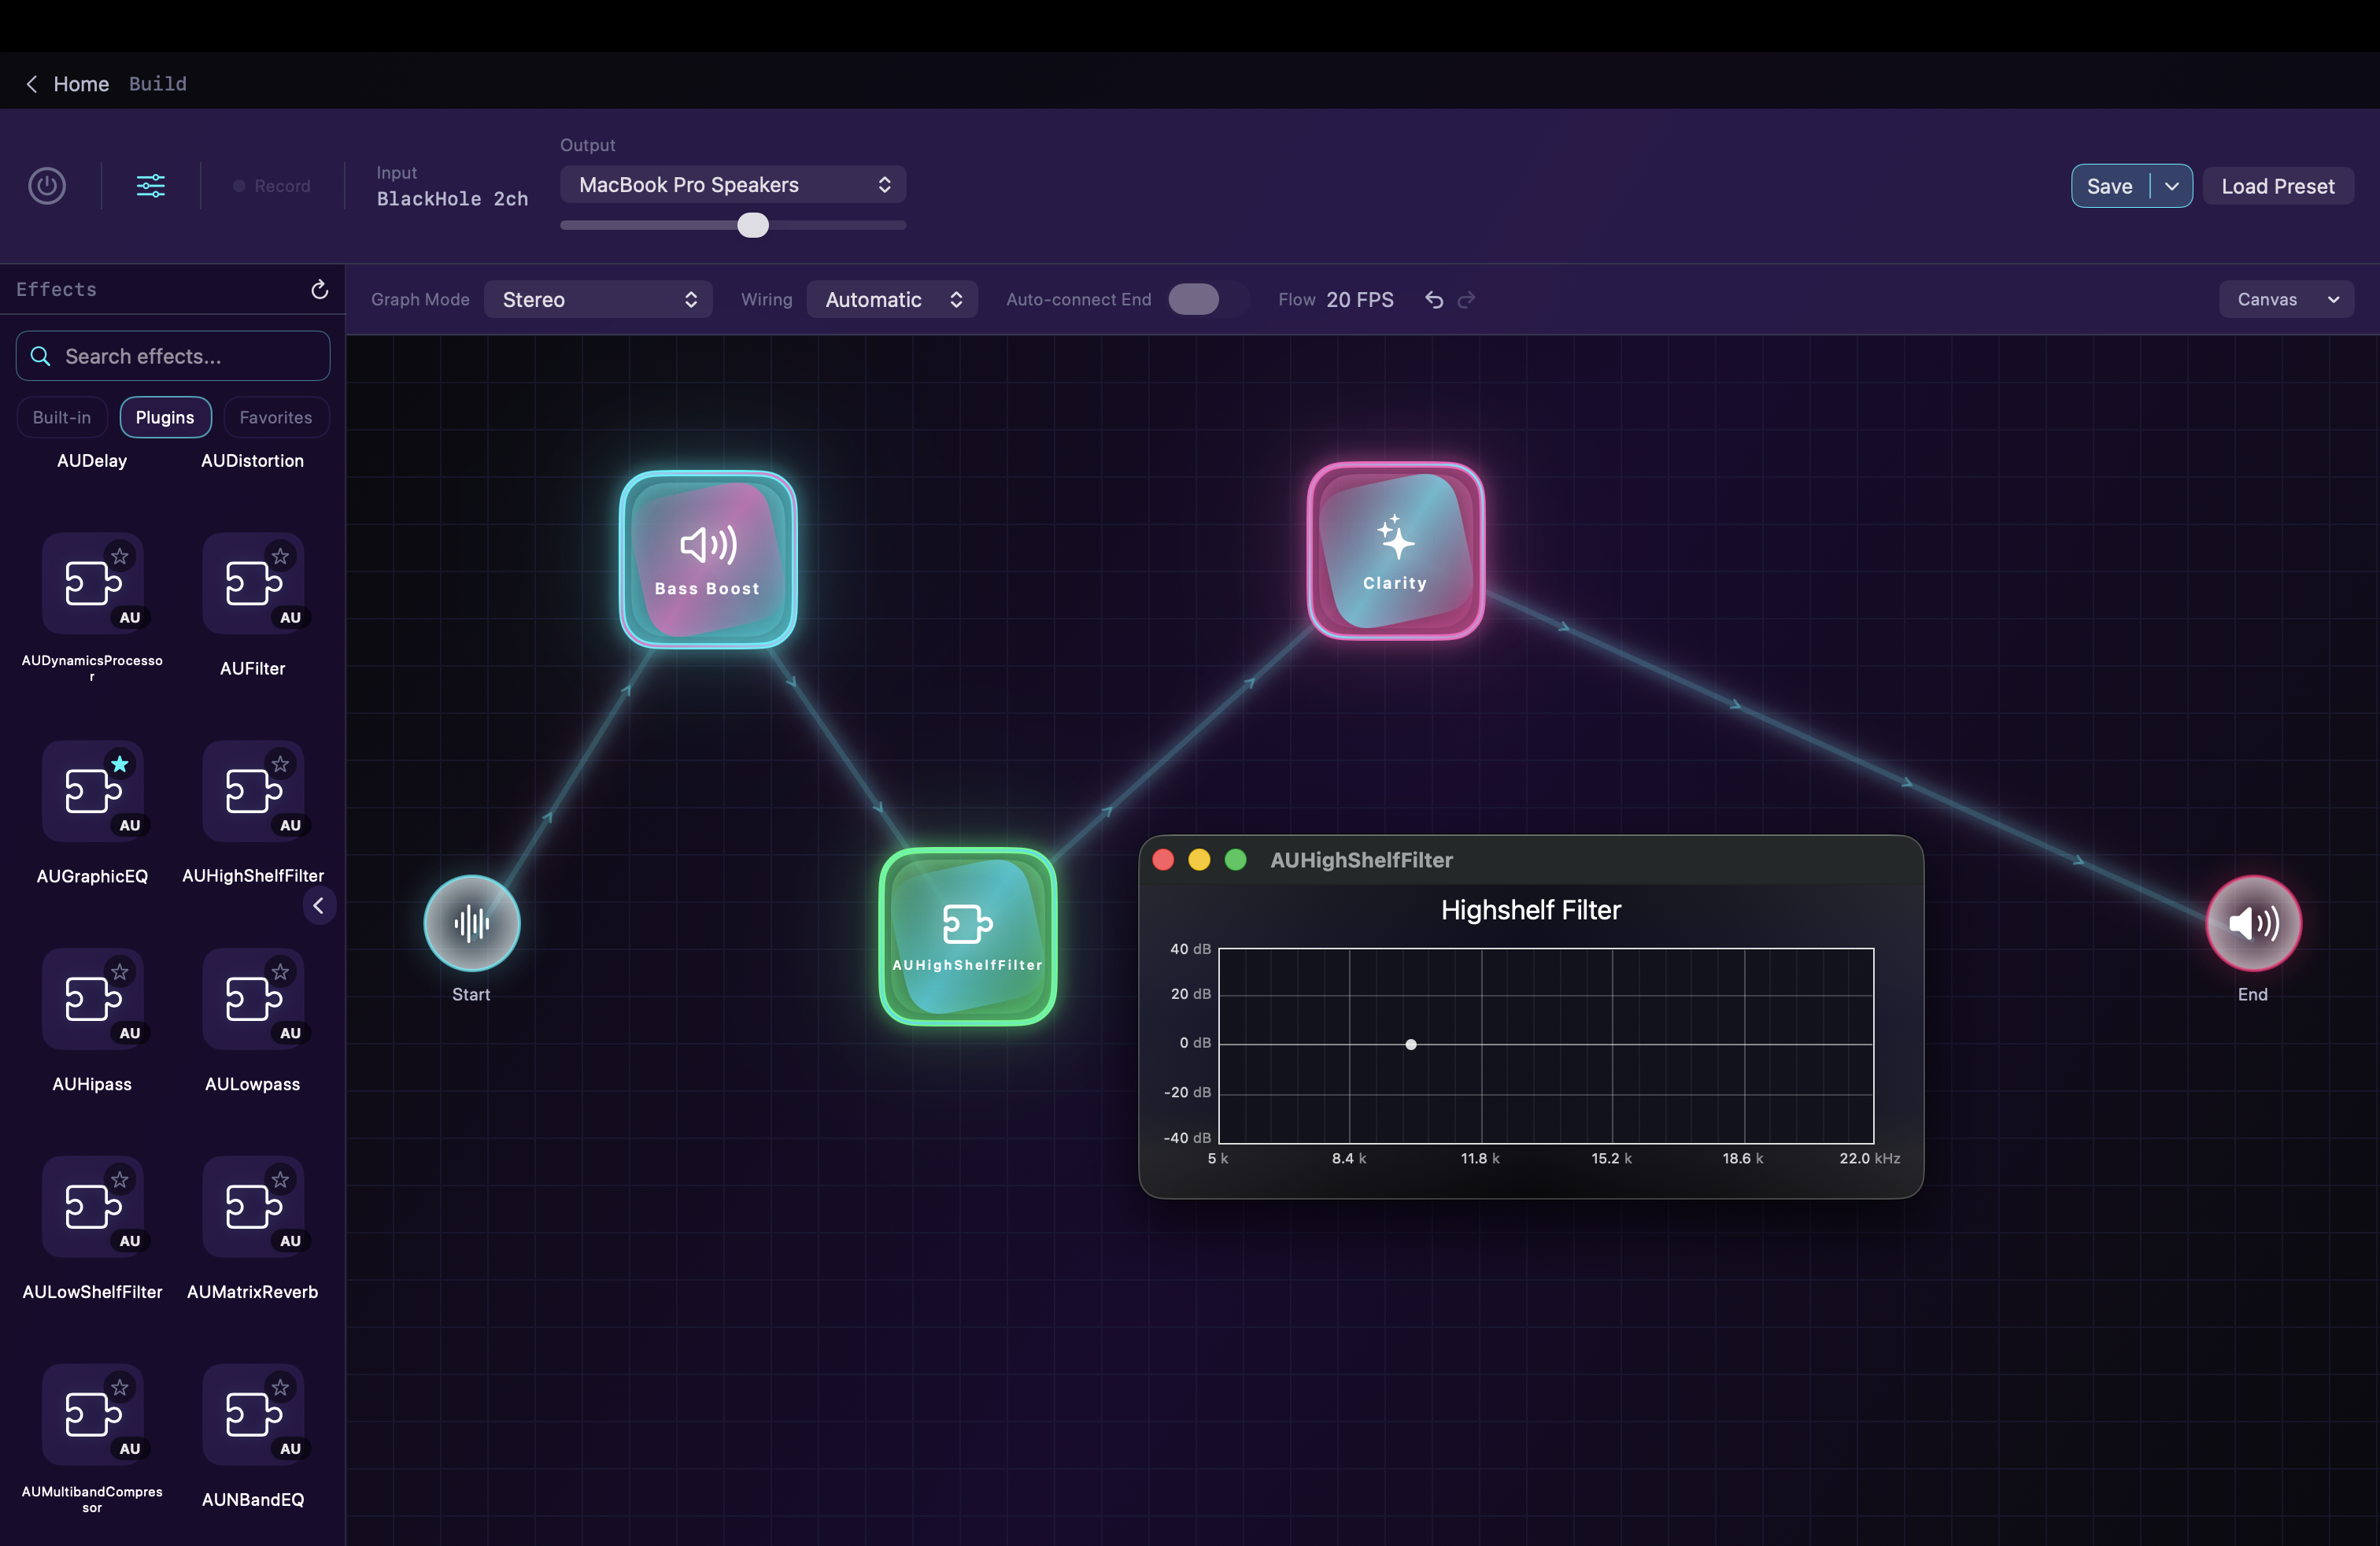Image resolution: width=2380 pixels, height=1546 pixels.
Task: Open the Favorites tab
Action: pos(275,417)
